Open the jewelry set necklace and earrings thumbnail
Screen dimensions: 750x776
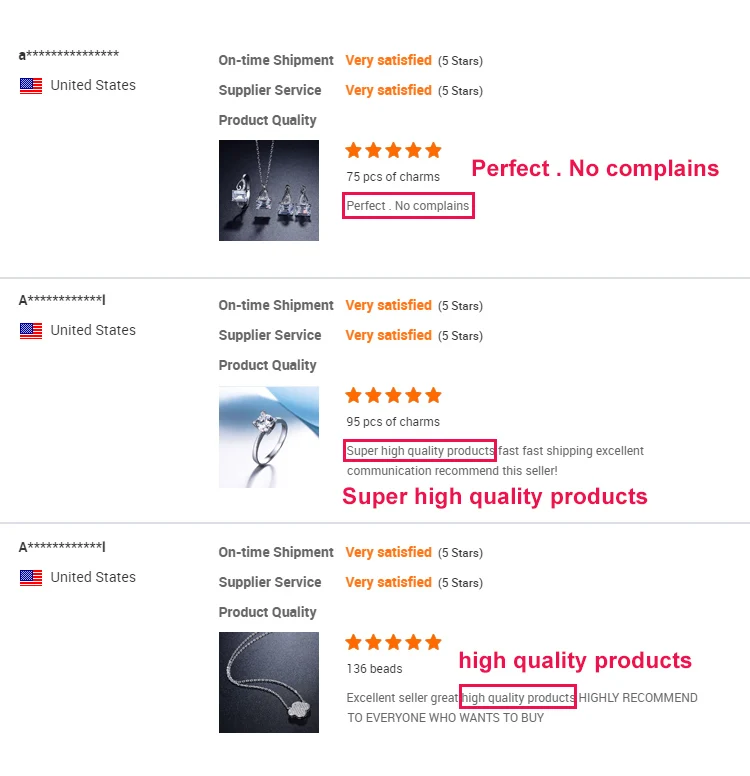(x=269, y=190)
